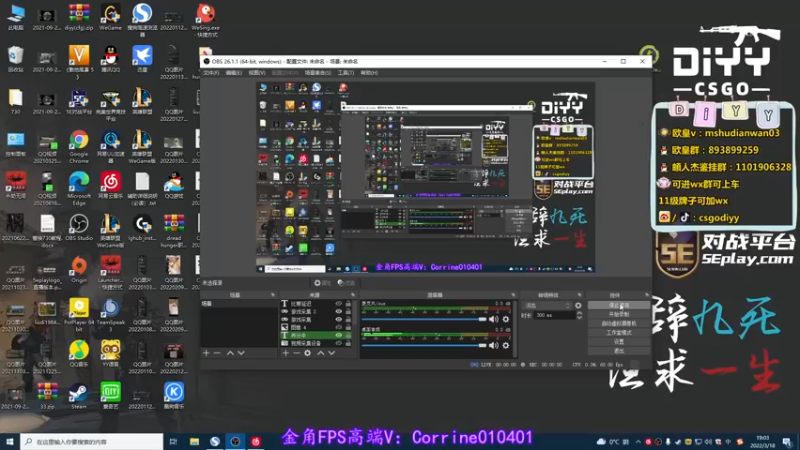Image resolution: width=800 pixels, height=450 pixels.
Task: Pop out the Scene Transitions dock header icon
Action: pyautogui.click(x=579, y=295)
